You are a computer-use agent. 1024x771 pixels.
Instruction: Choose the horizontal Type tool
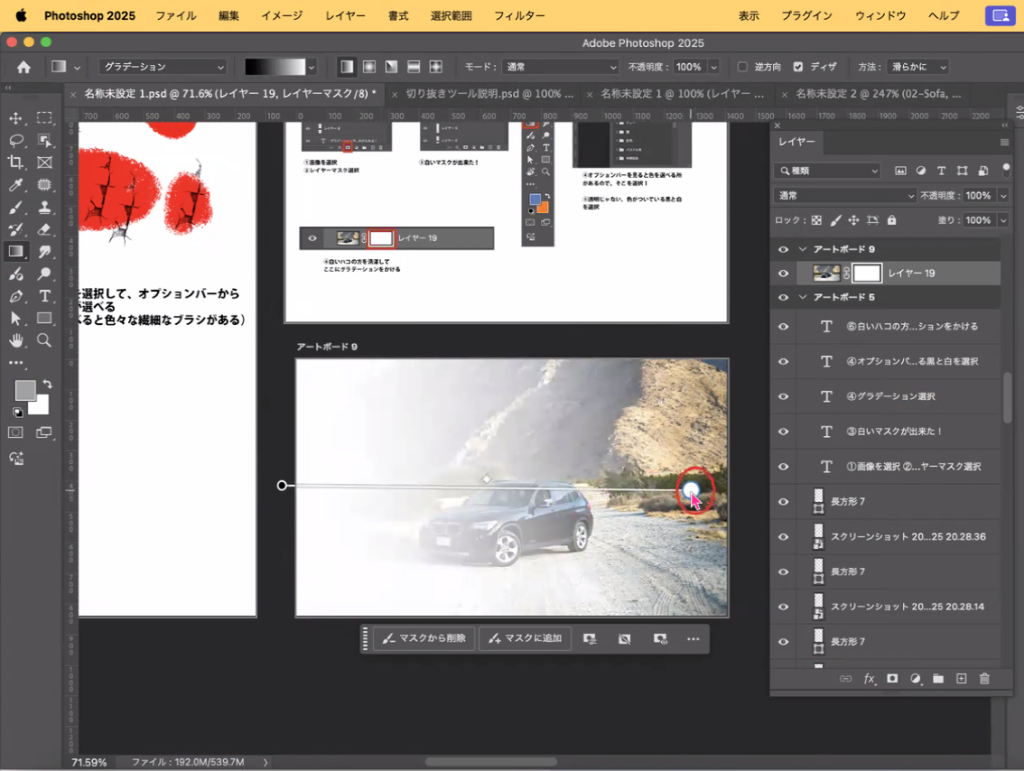tap(45, 296)
